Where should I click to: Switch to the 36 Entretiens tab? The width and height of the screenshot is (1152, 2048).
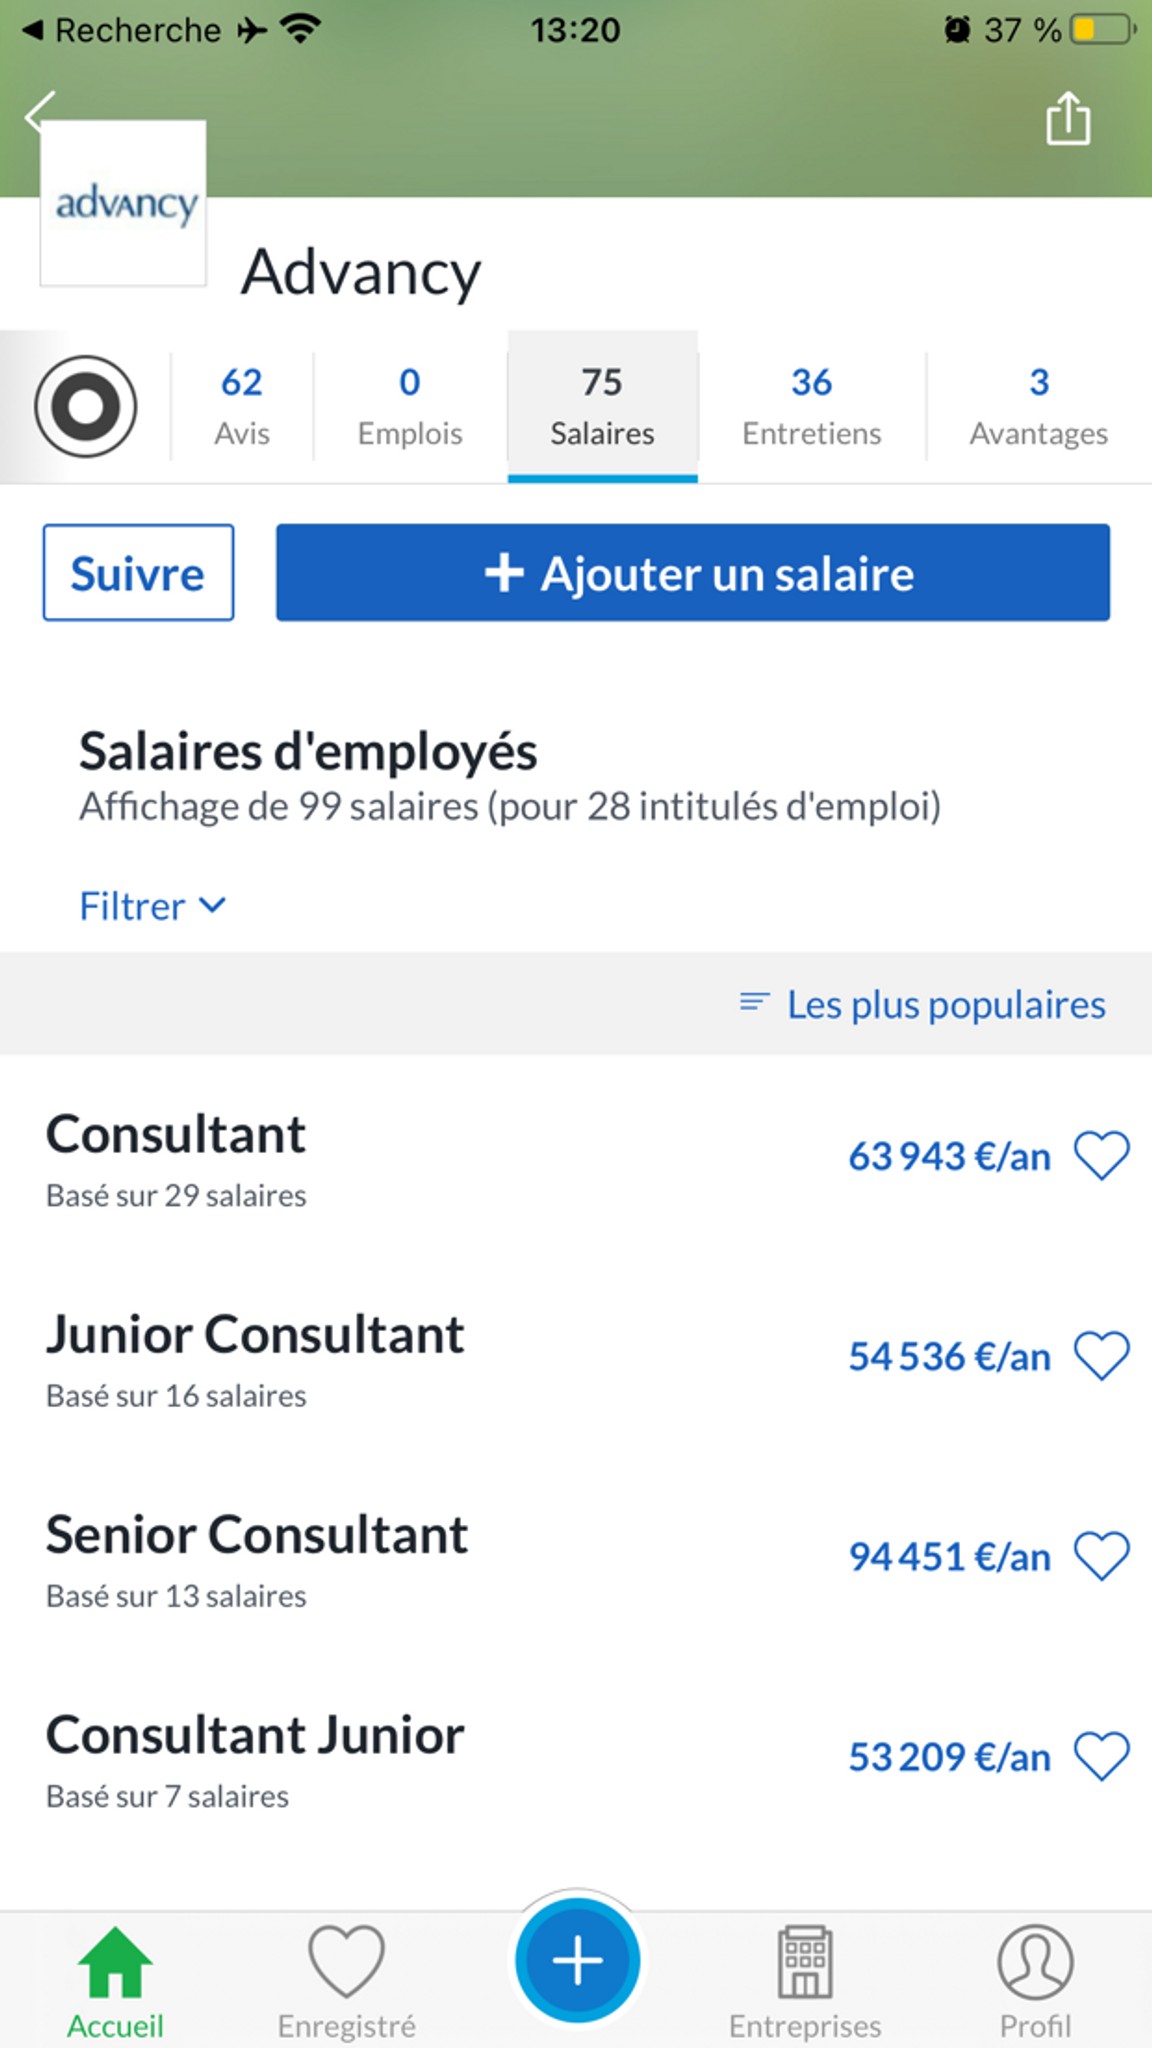(x=812, y=406)
